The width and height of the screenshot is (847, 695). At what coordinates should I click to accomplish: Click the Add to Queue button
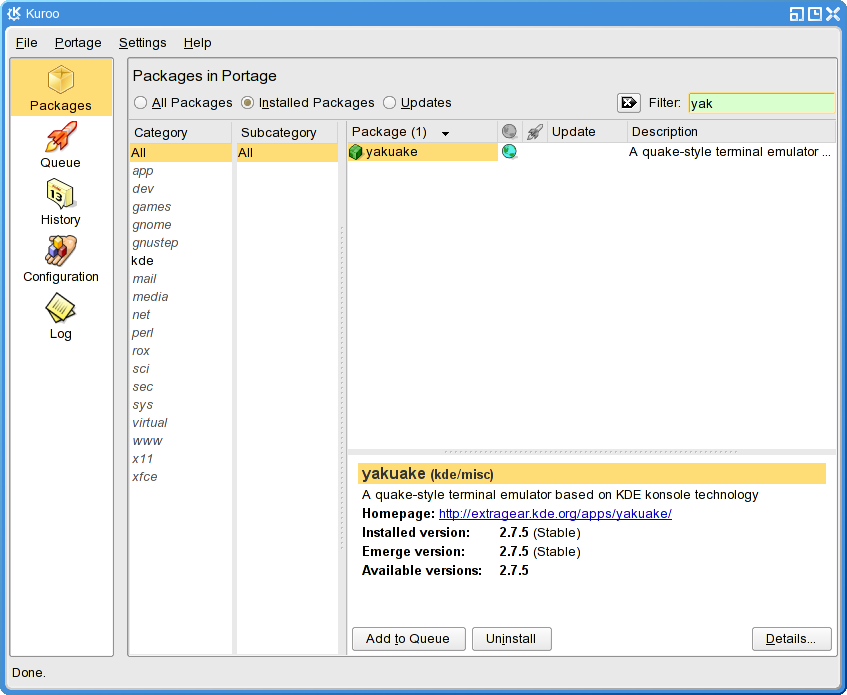[x=408, y=639]
